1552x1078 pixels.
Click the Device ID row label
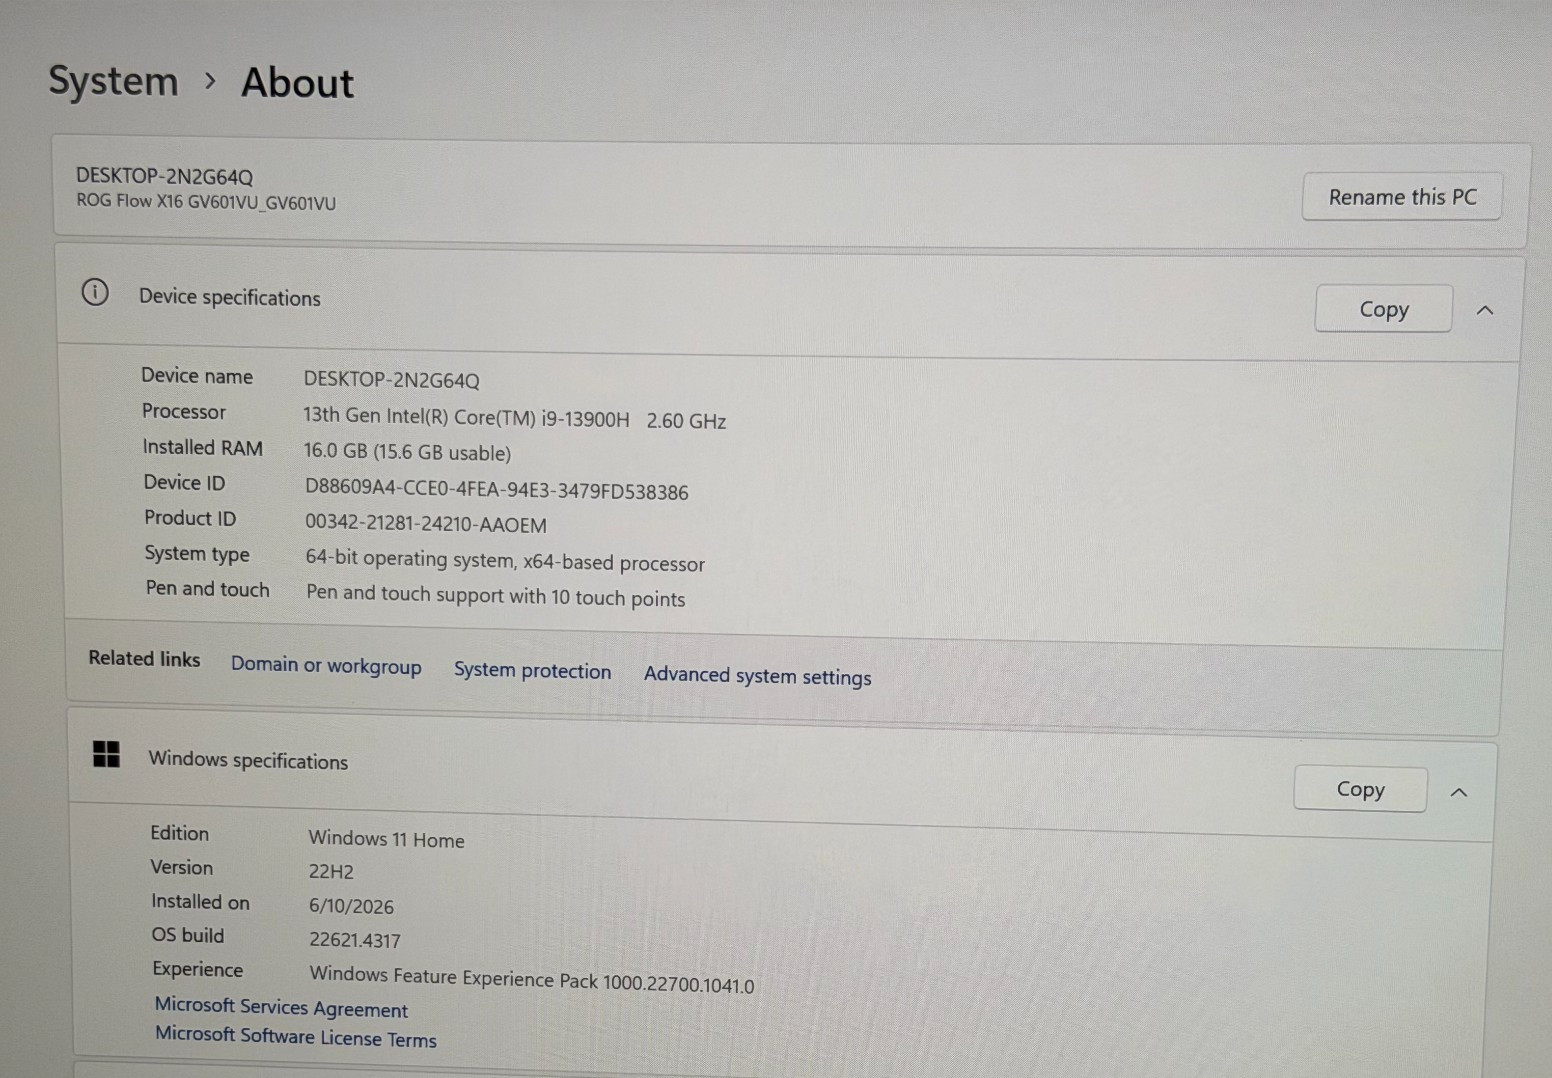pyautogui.click(x=184, y=482)
